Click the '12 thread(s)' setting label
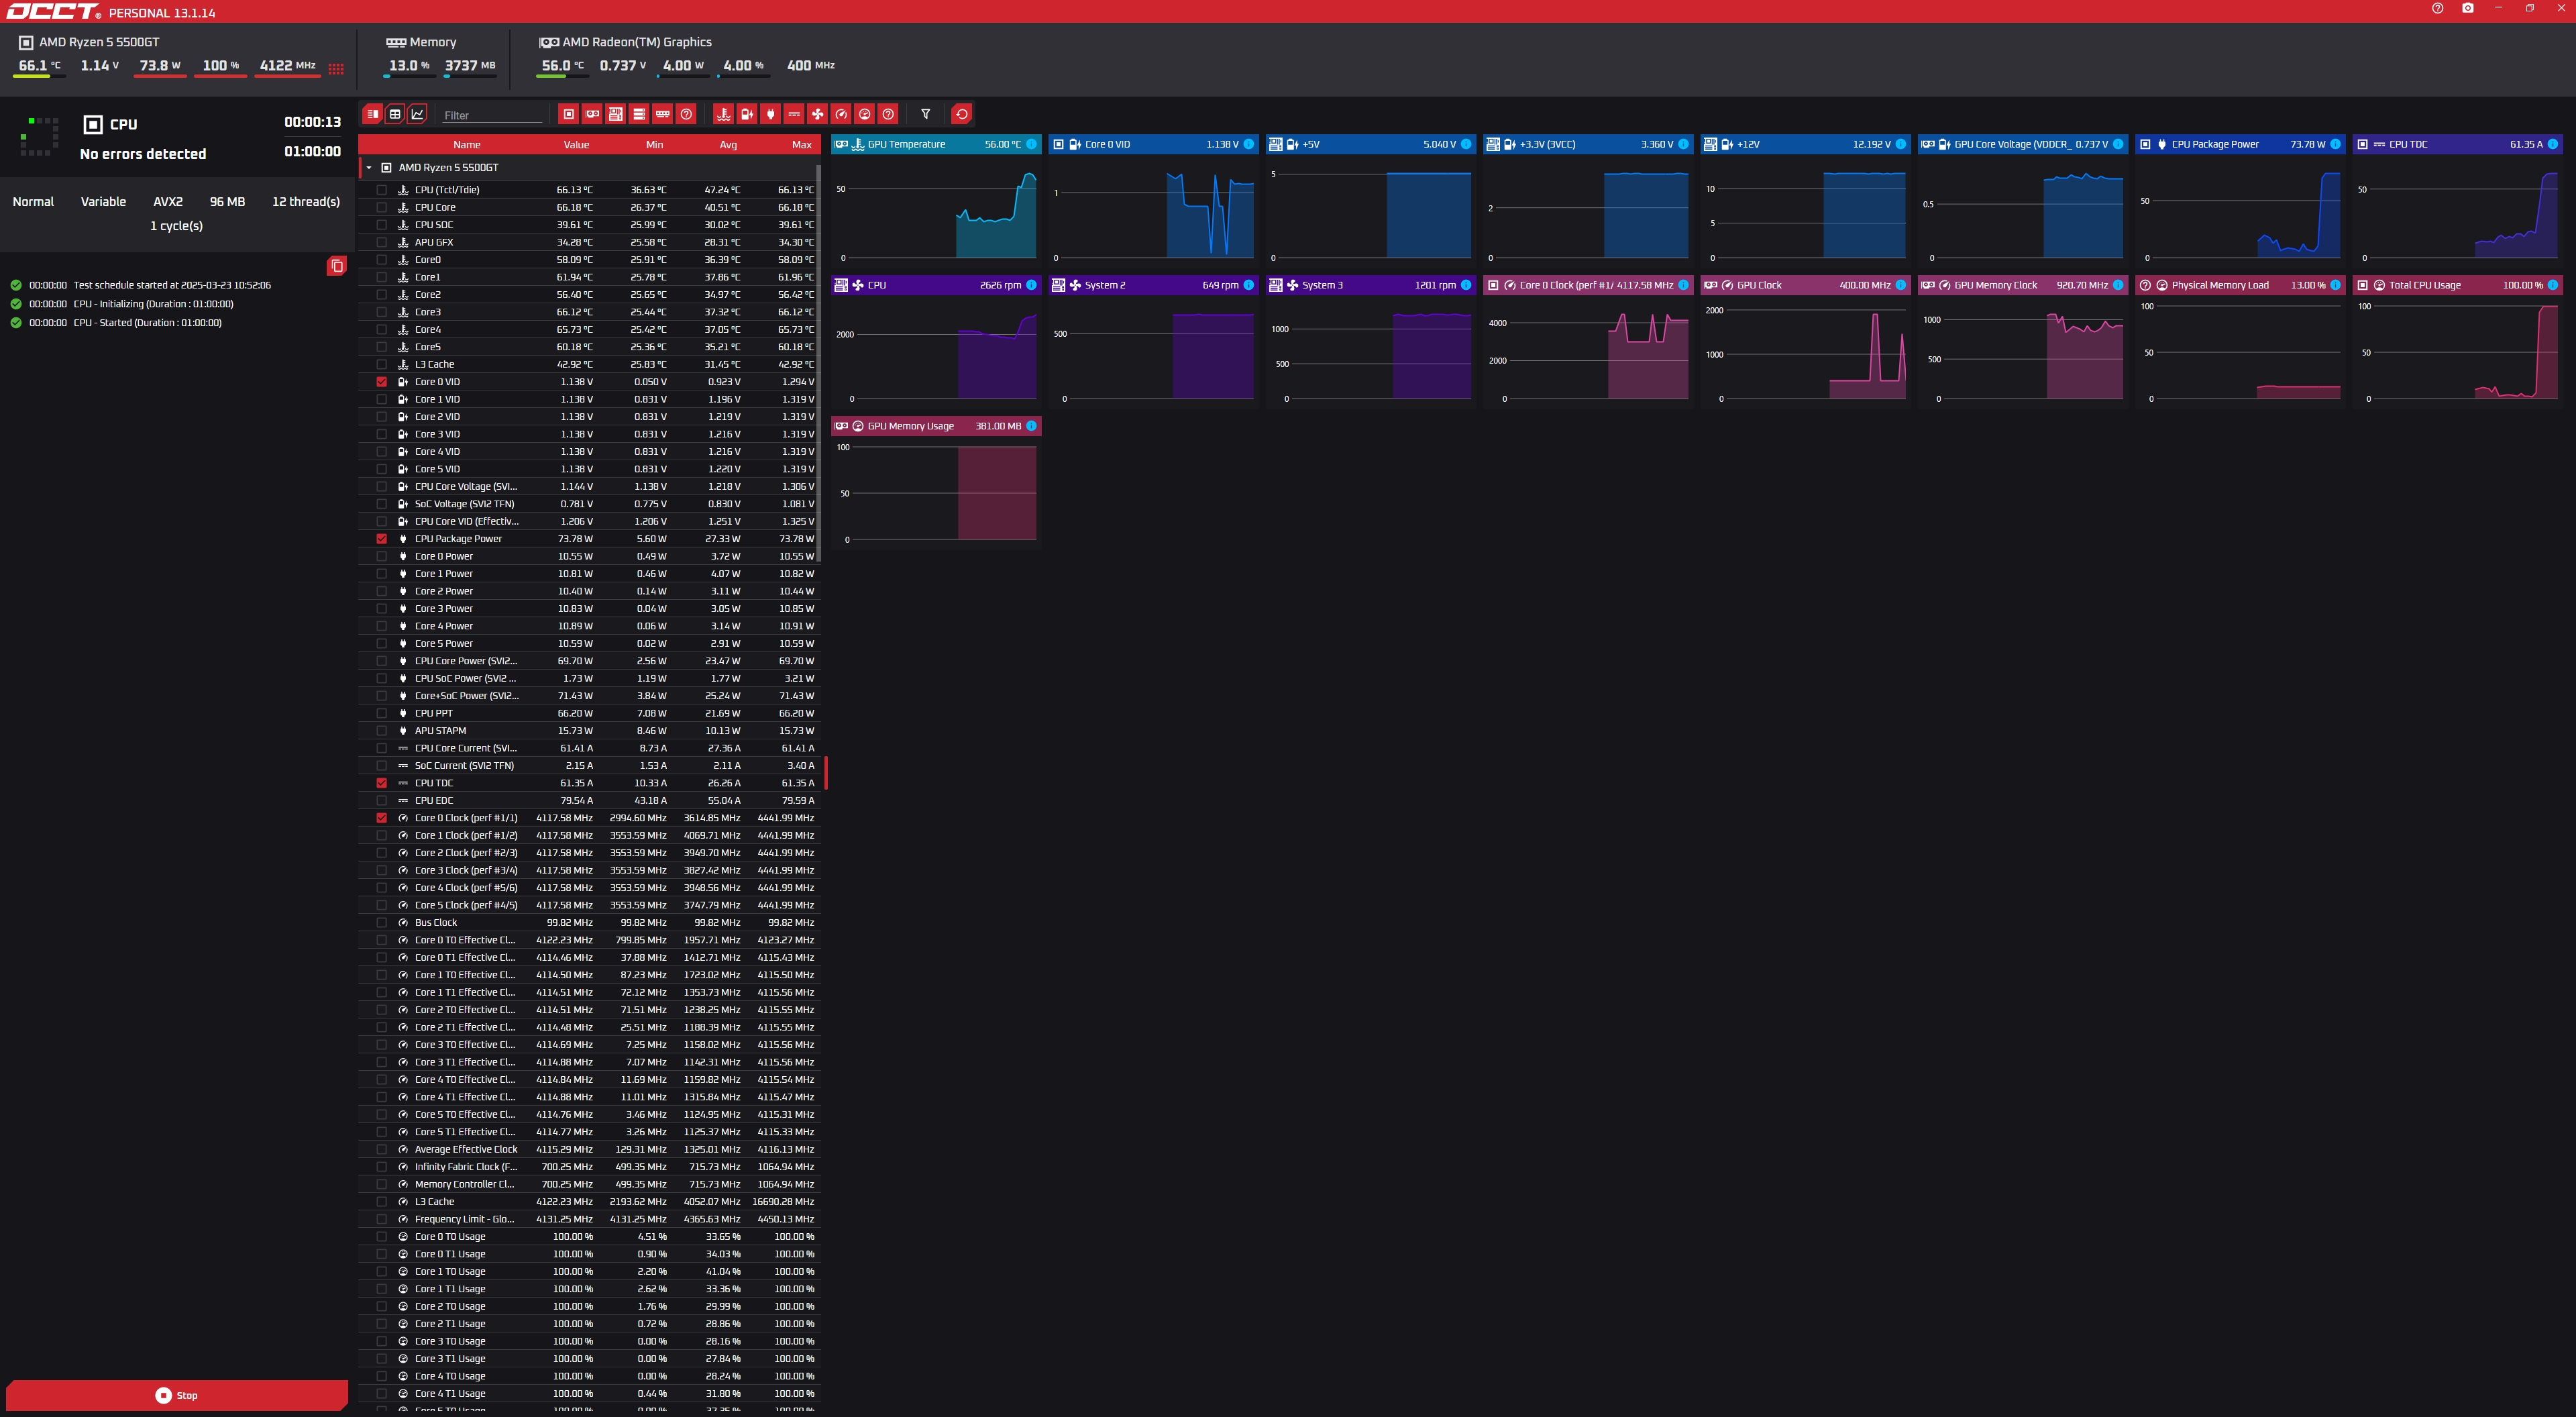Image resolution: width=2576 pixels, height=1417 pixels. point(306,202)
